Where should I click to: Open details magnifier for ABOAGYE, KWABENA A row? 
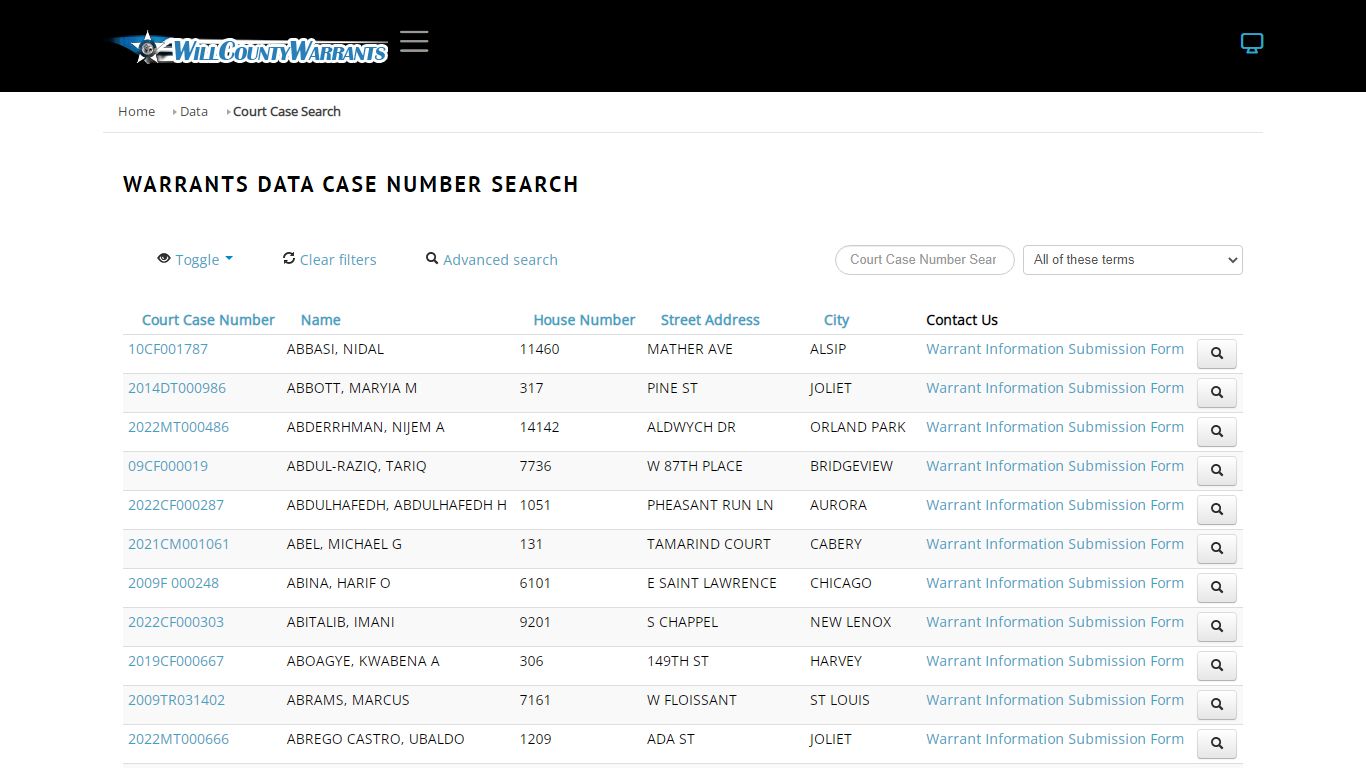1217,666
